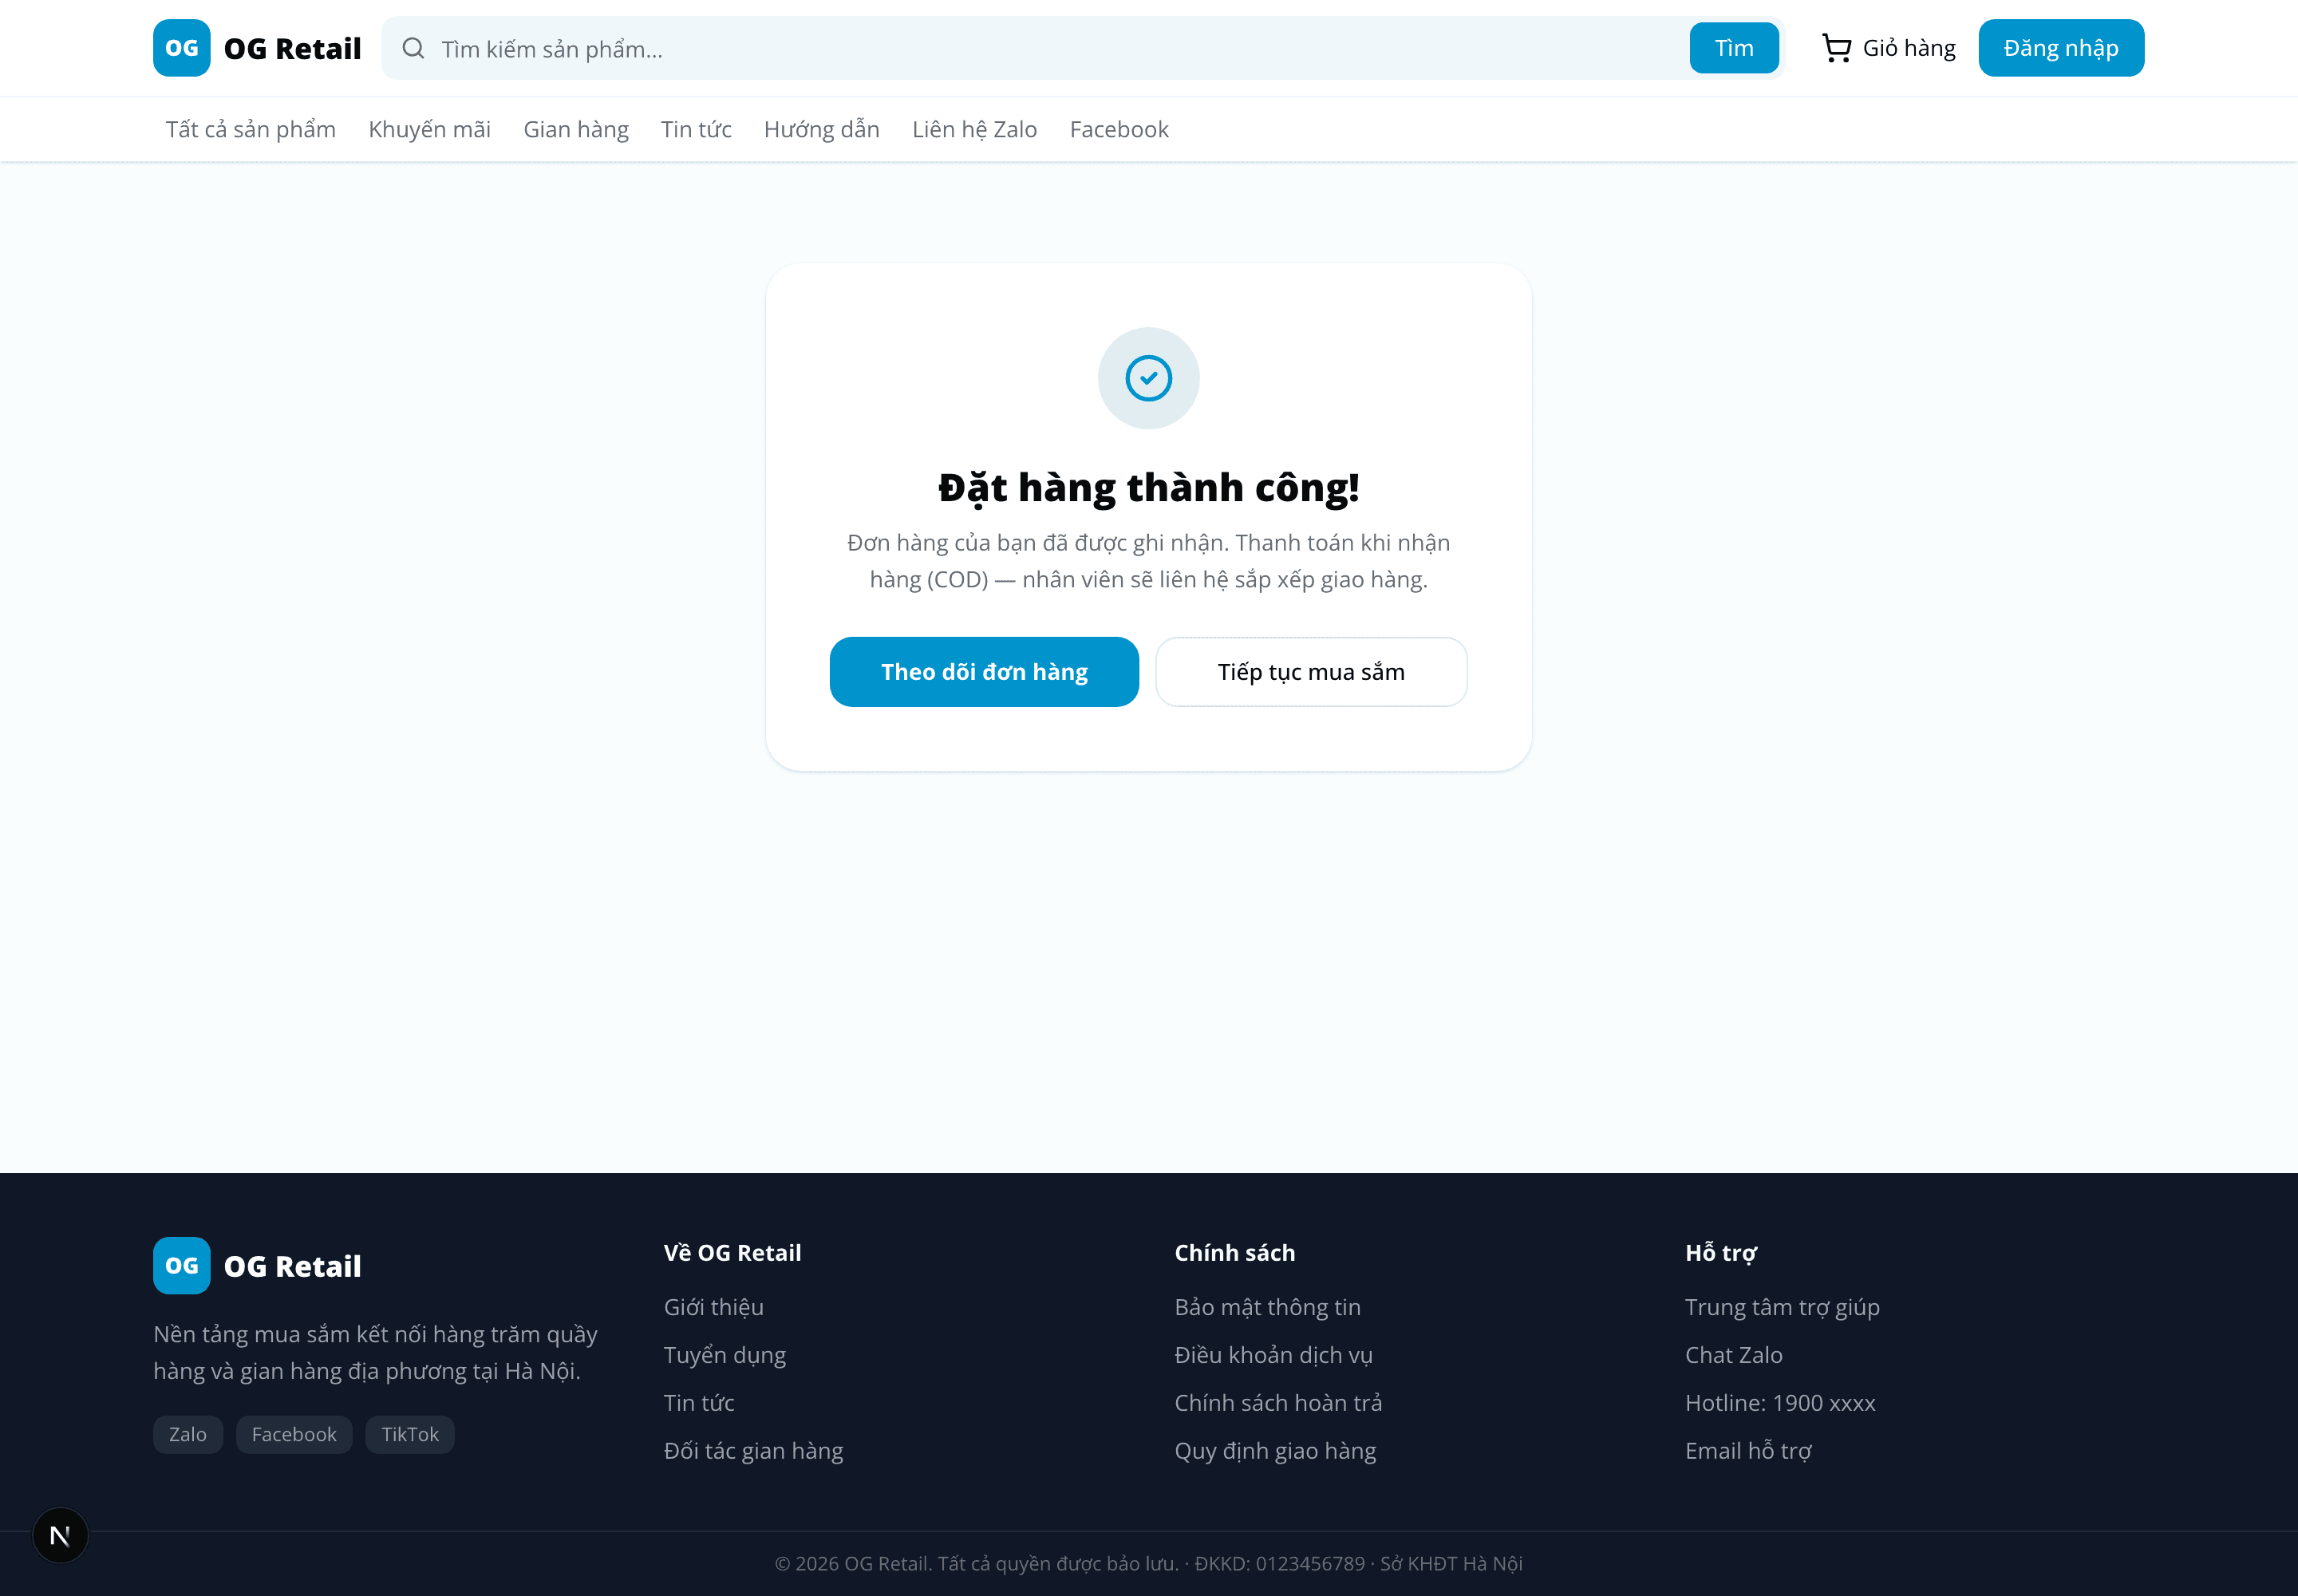The height and width of the screenshot is (1596, 2298).
Task: Open Trung tâm trợ giúp footer link
Action: coord(1782,1307)
